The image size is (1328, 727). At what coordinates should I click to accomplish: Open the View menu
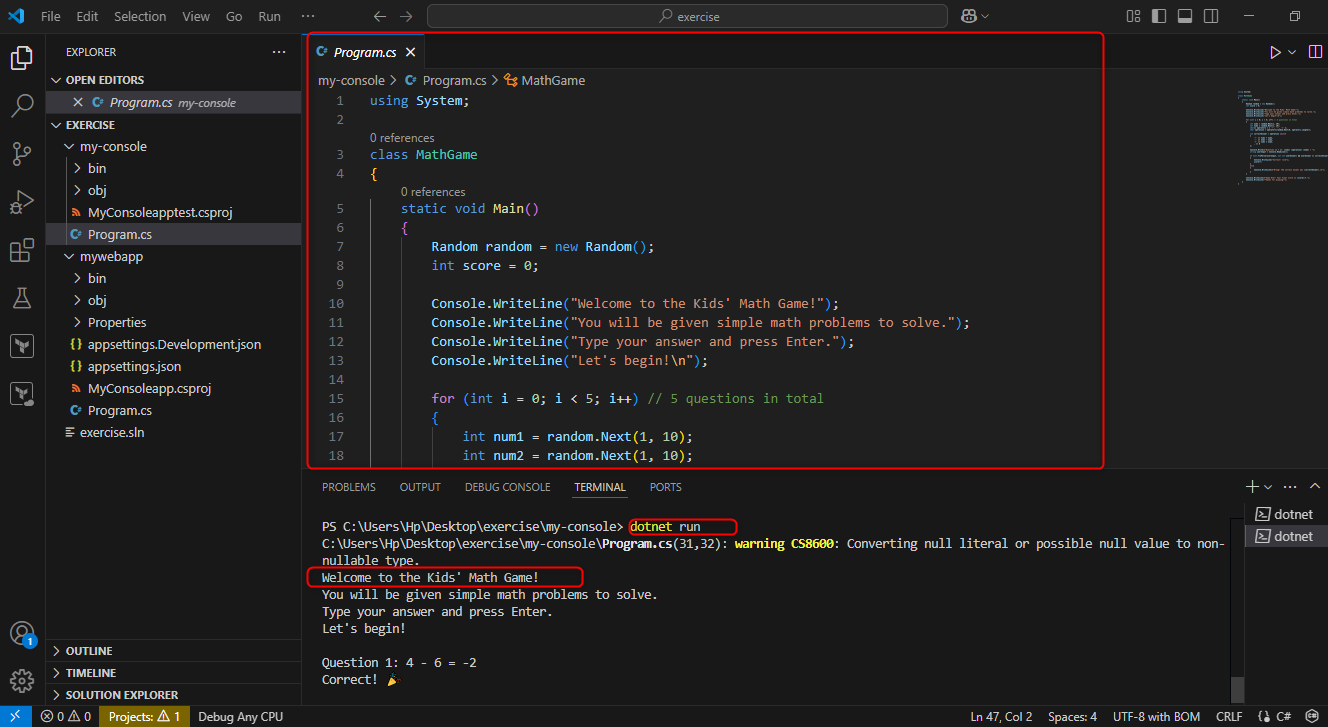[x=196, y=16]
